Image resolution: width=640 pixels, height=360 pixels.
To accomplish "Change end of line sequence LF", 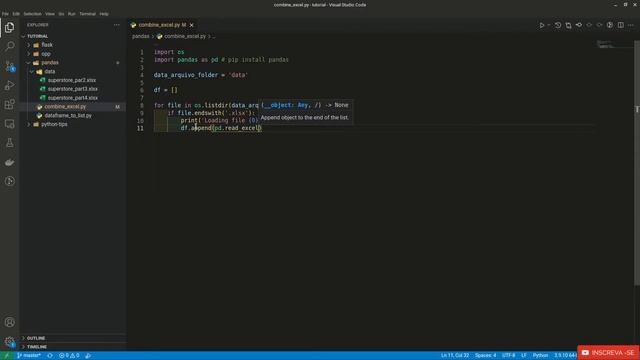I will point(524,356).
